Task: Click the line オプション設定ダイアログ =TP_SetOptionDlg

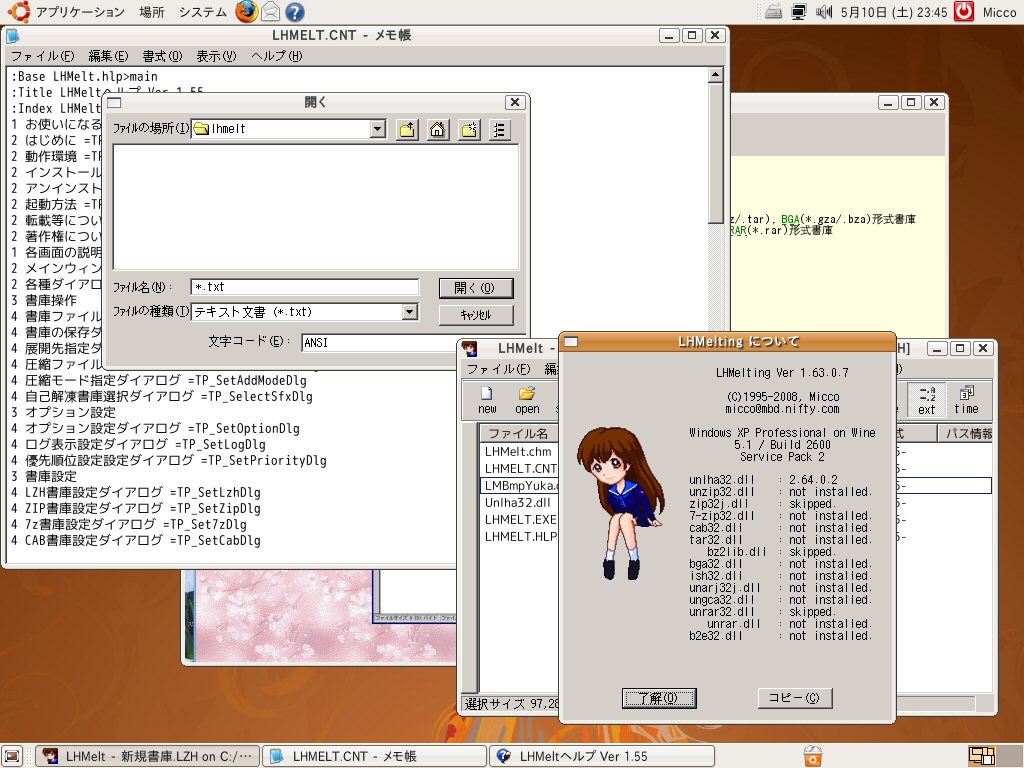Action: tap(155, 428)
